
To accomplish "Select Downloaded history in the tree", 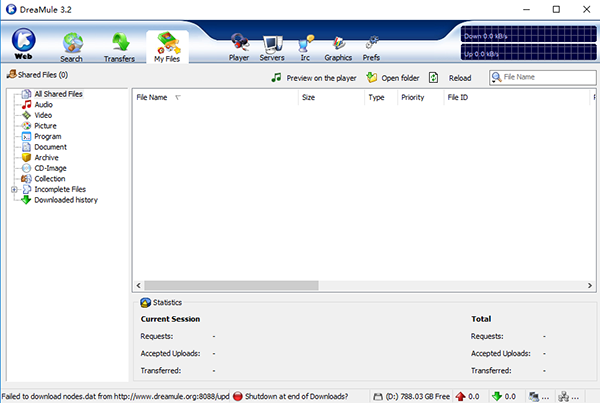I will (x=65, y=199).
